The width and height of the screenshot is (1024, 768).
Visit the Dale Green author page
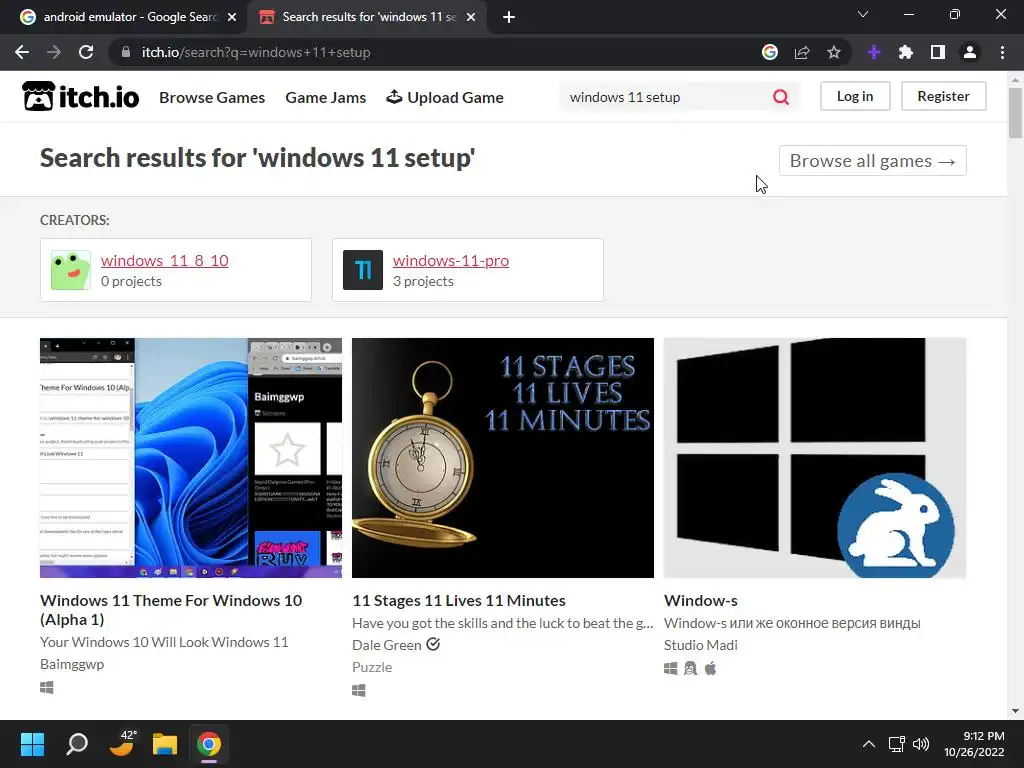coord(387,645)
